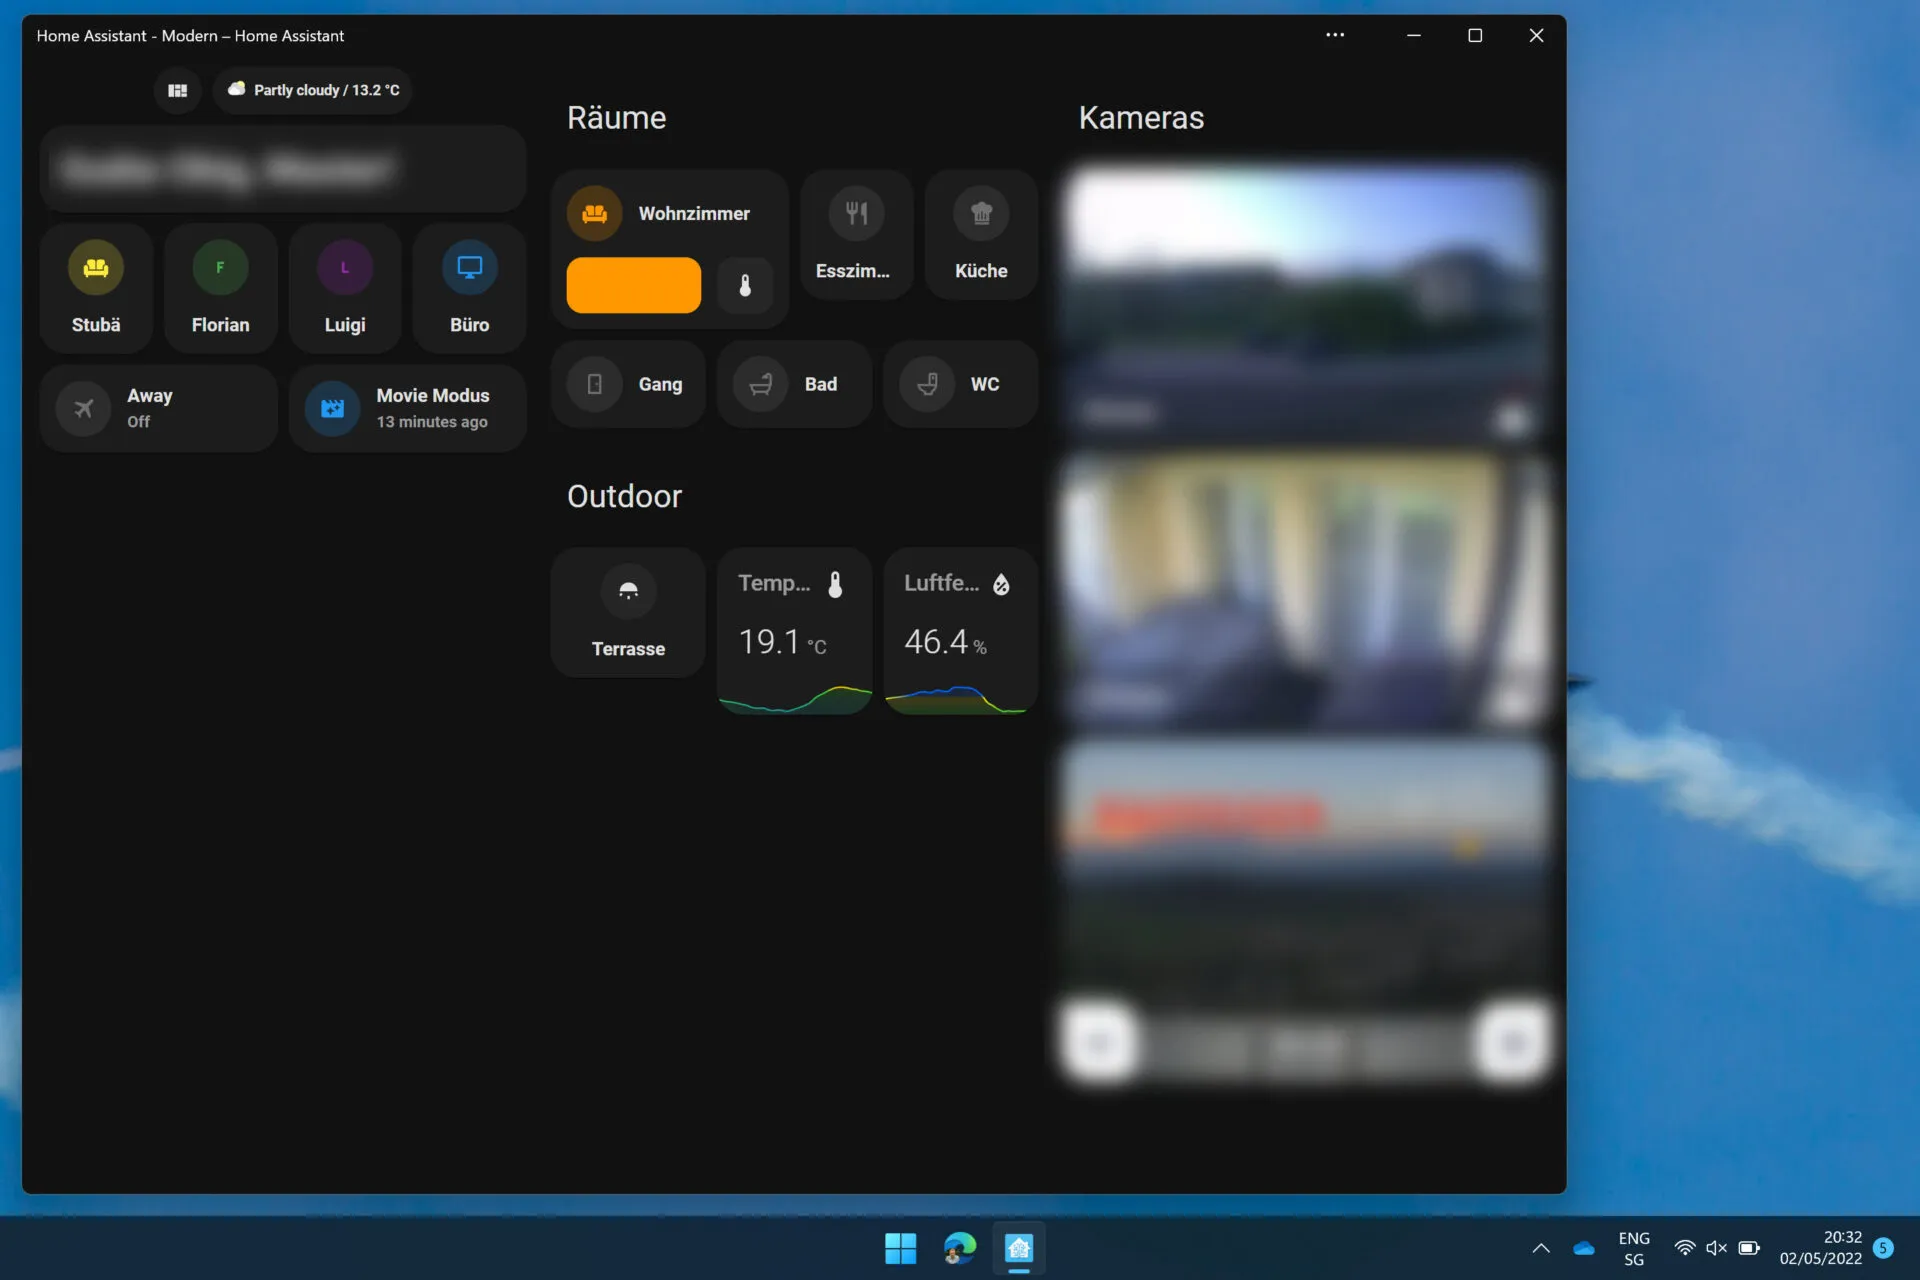Open the notification count badge

click(1883, 1248)
